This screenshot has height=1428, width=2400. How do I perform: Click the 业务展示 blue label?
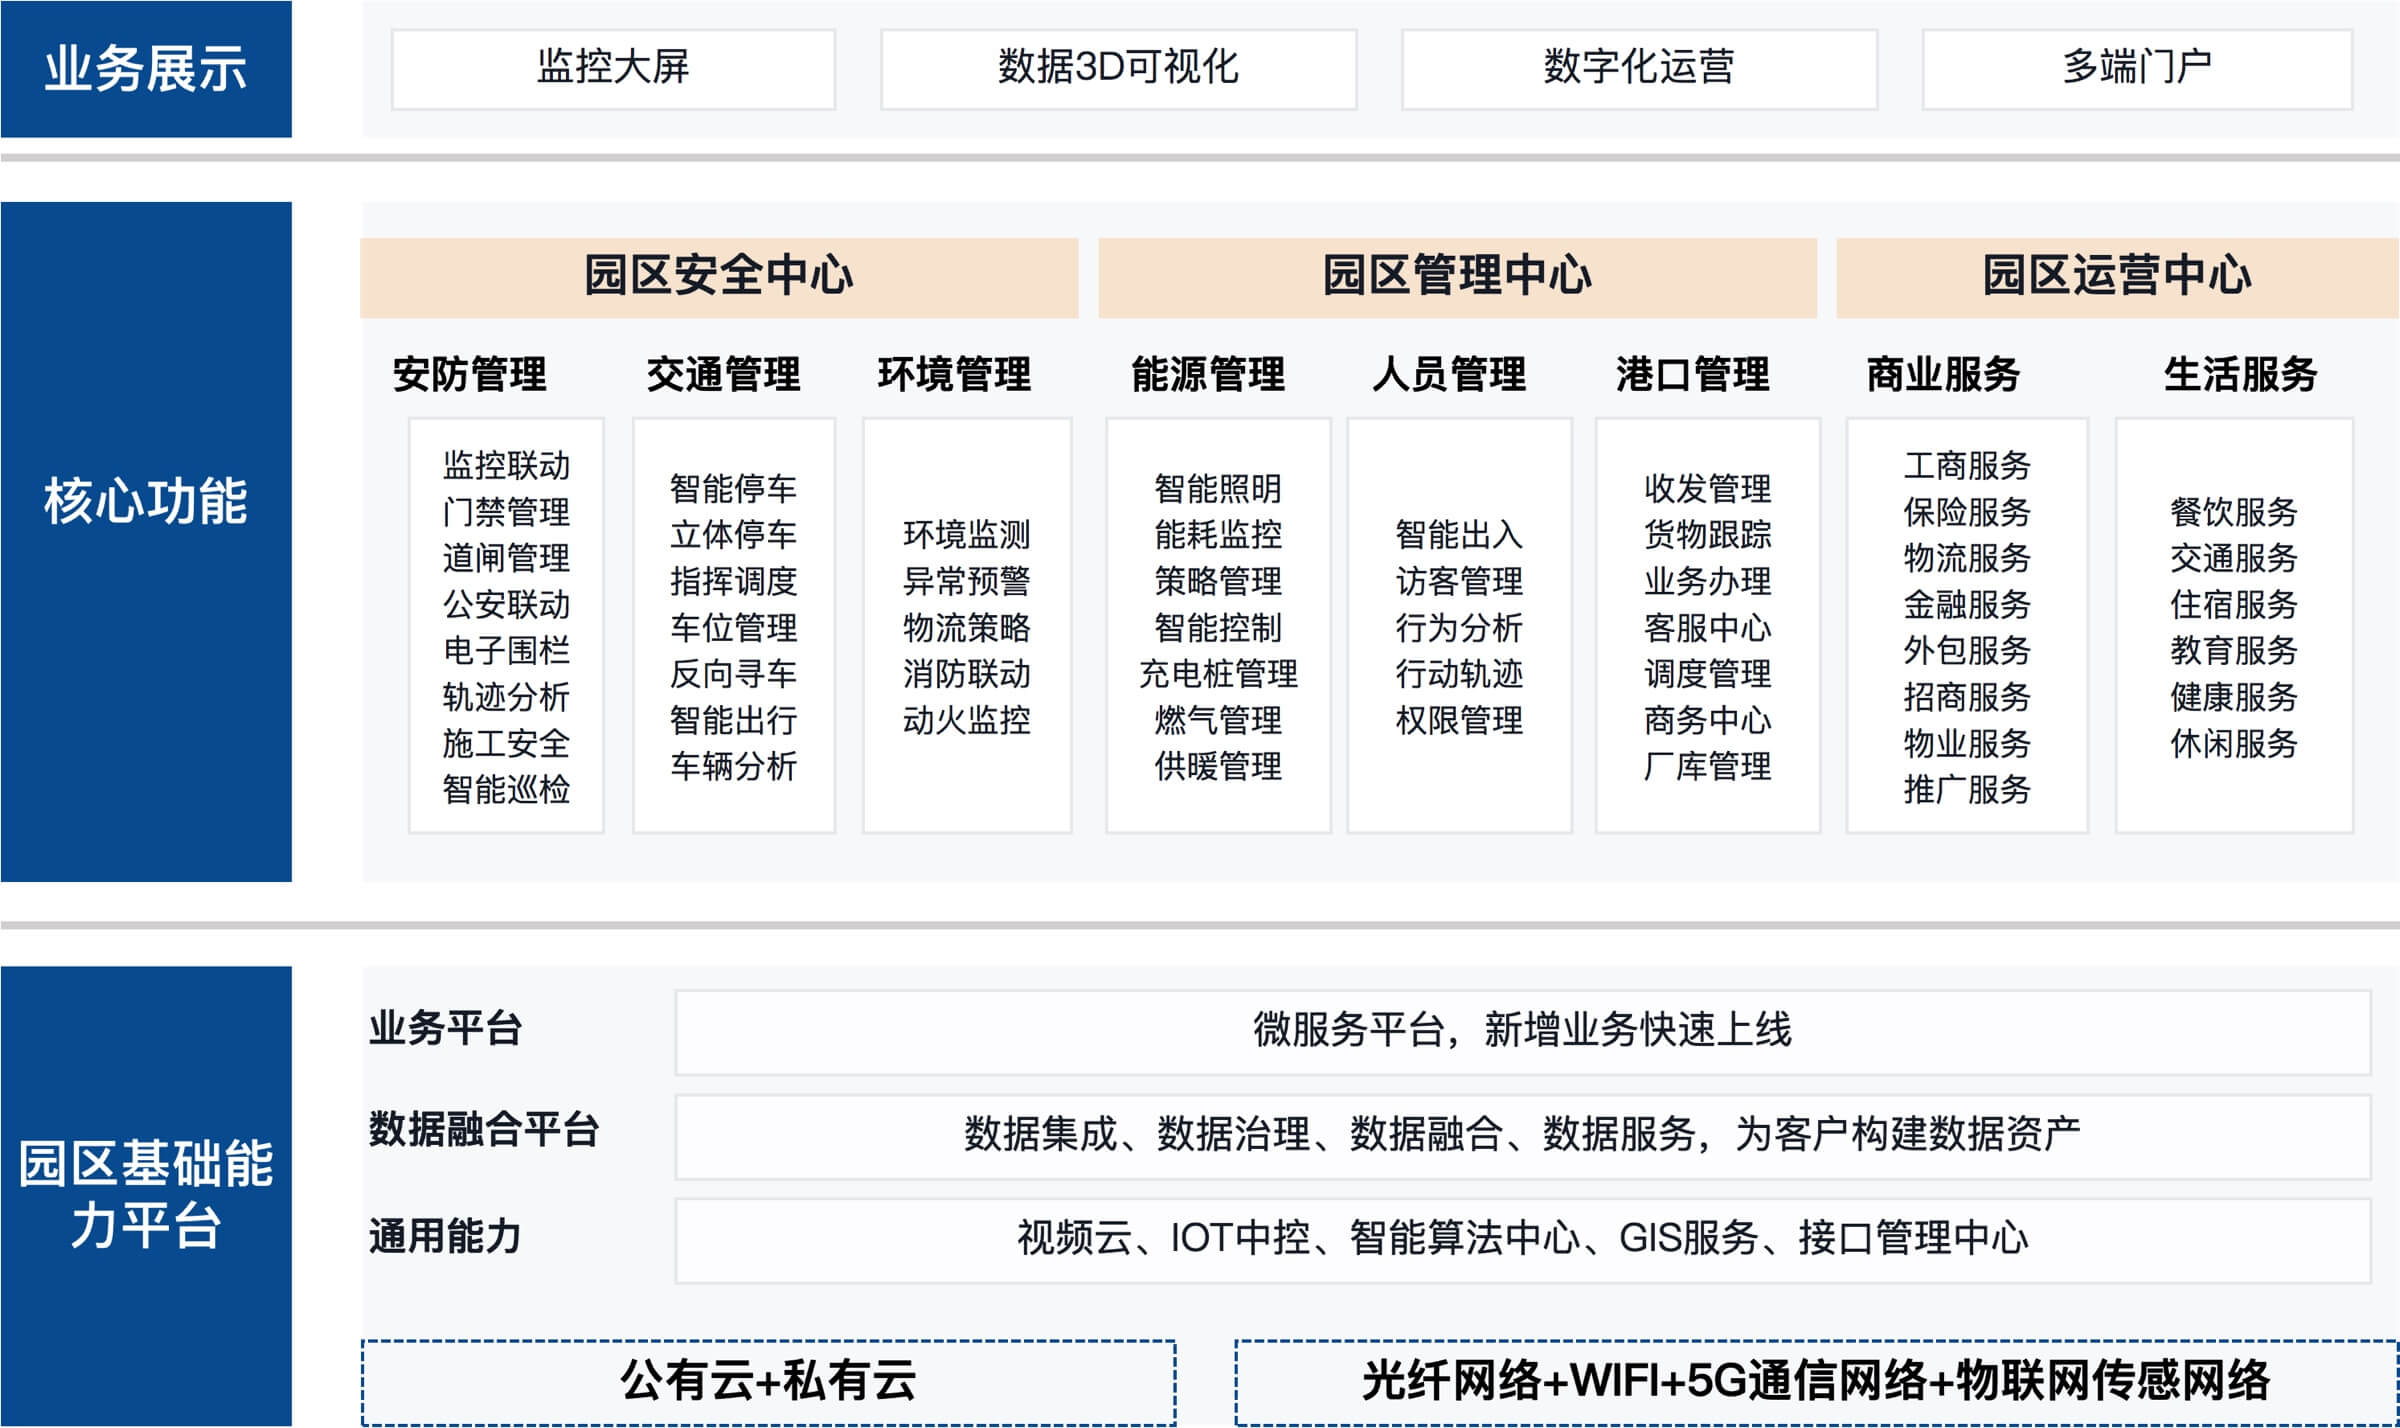(x=146, y=69)
